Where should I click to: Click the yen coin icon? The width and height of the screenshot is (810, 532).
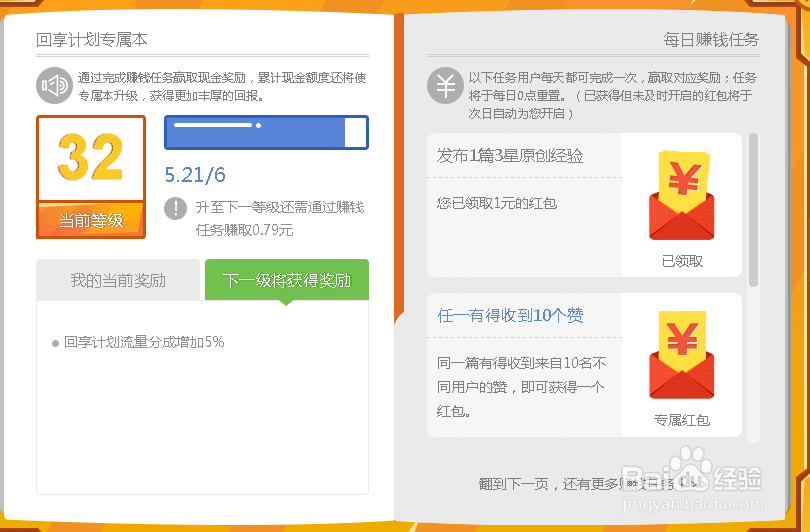(444, 85)
